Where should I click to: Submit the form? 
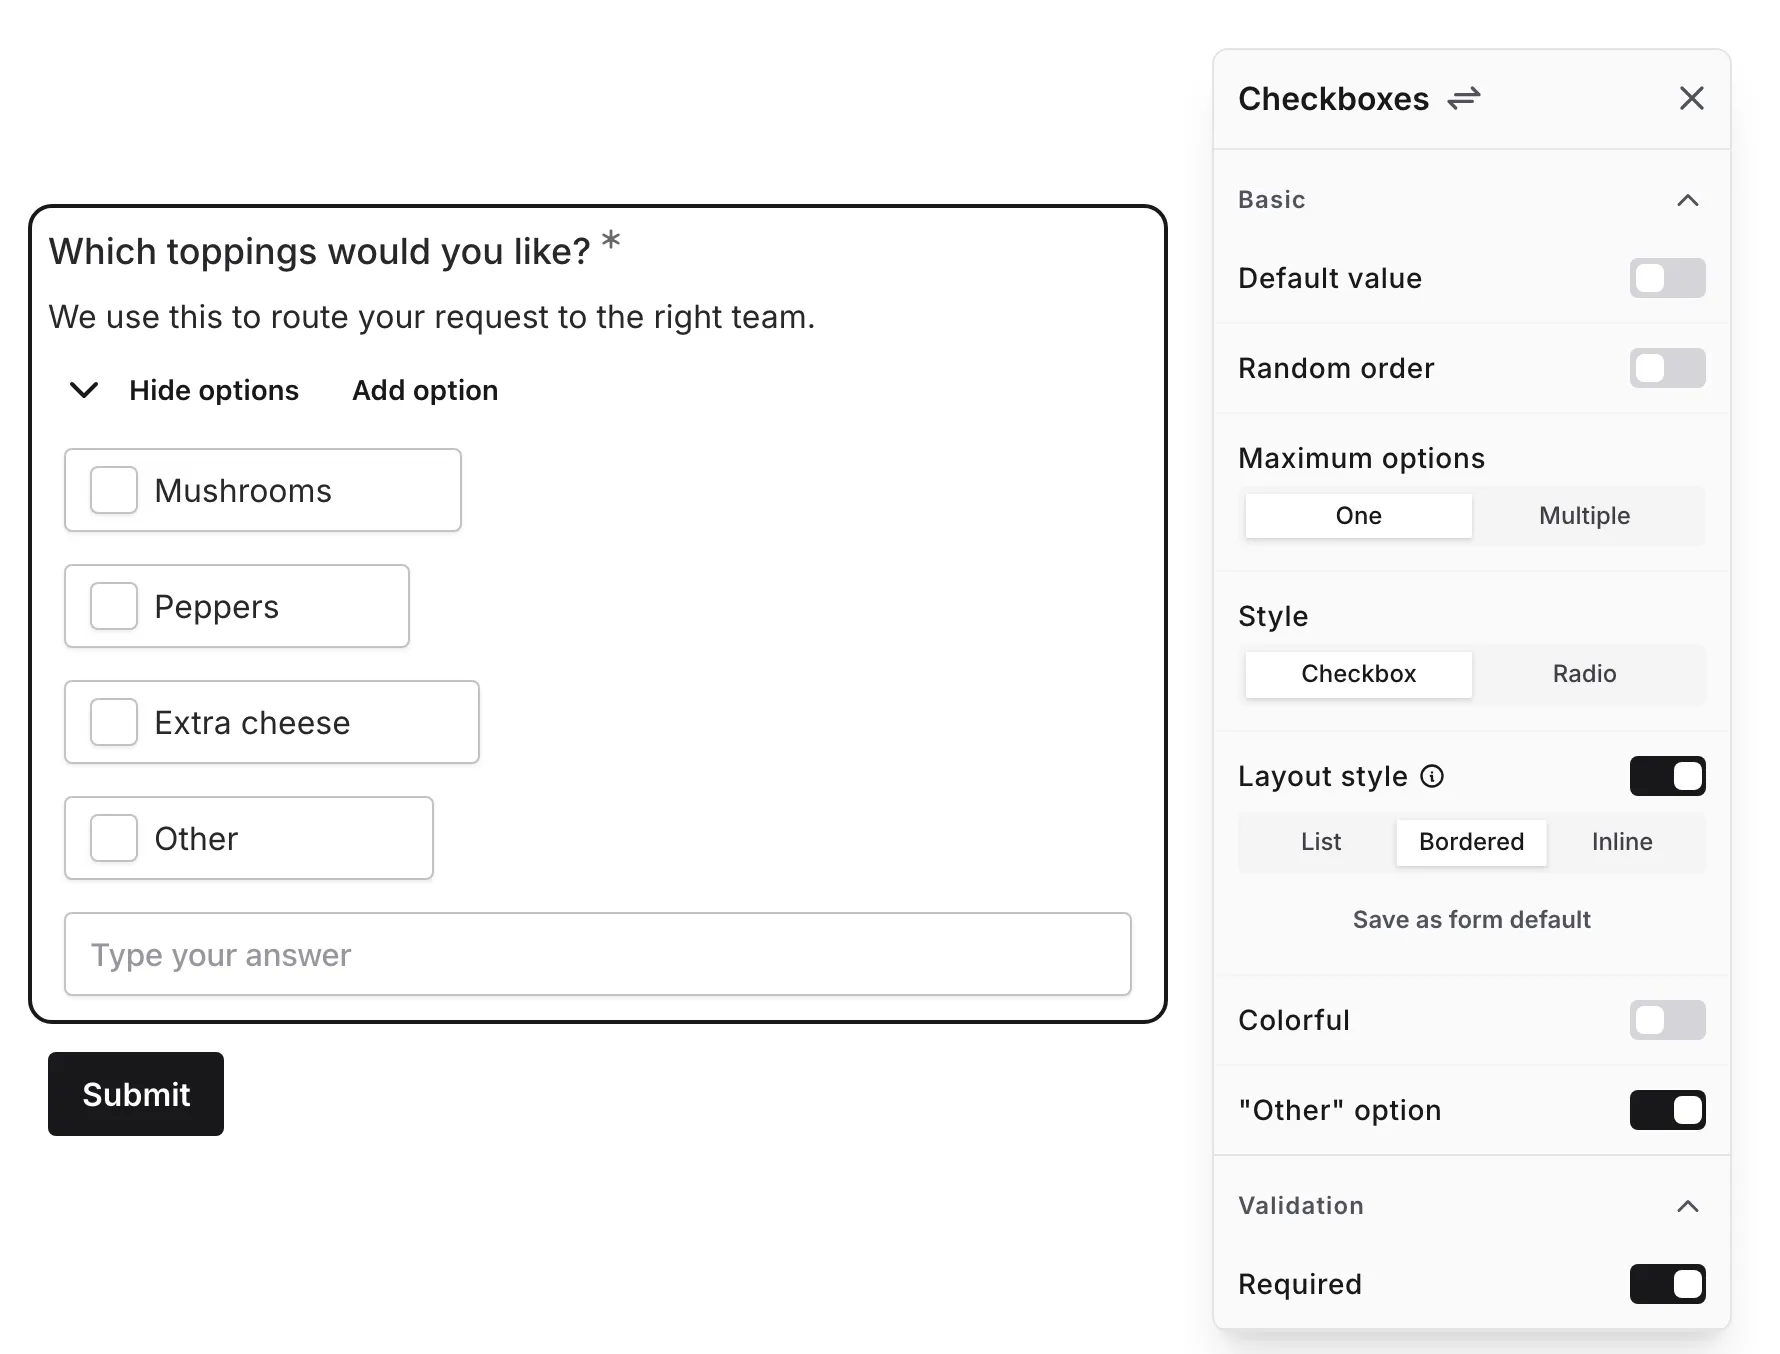(x=136, y=1094)
